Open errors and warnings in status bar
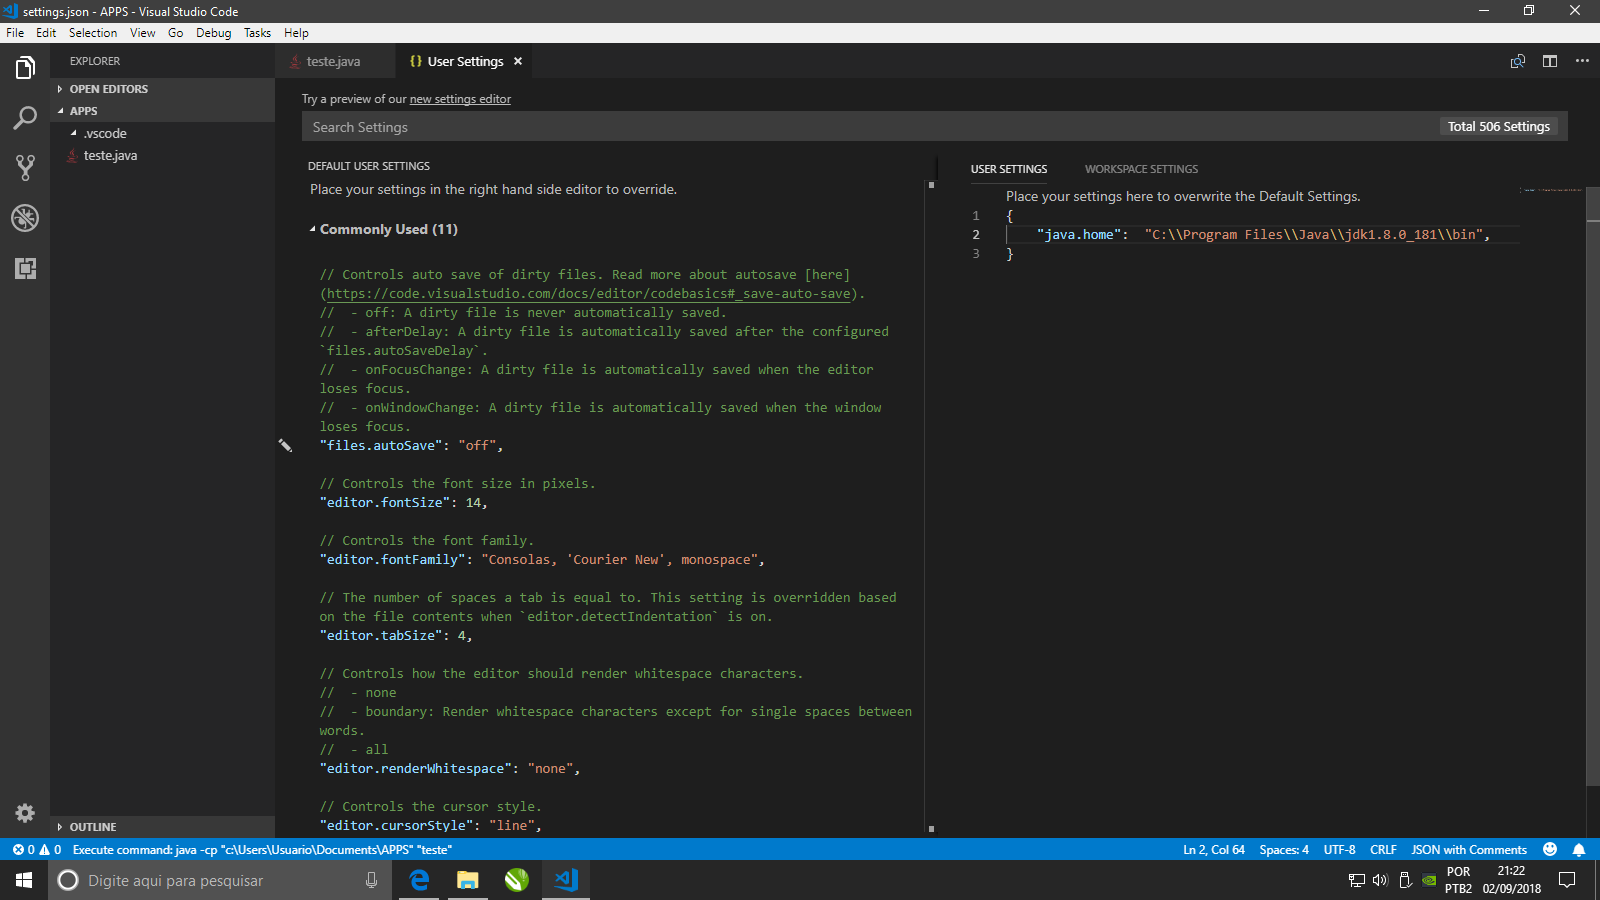Screen dimensions: 1600x900 pos(37,850)
